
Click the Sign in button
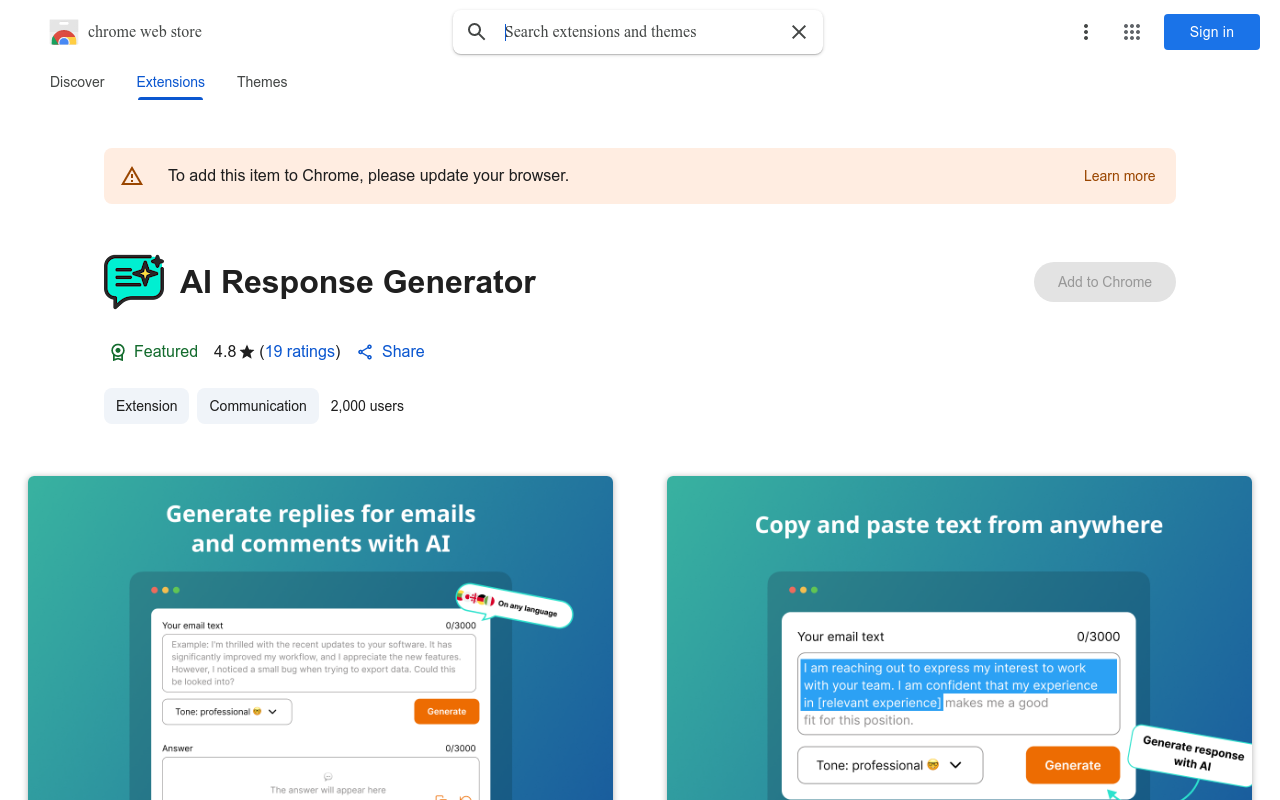click(1212, 32)
